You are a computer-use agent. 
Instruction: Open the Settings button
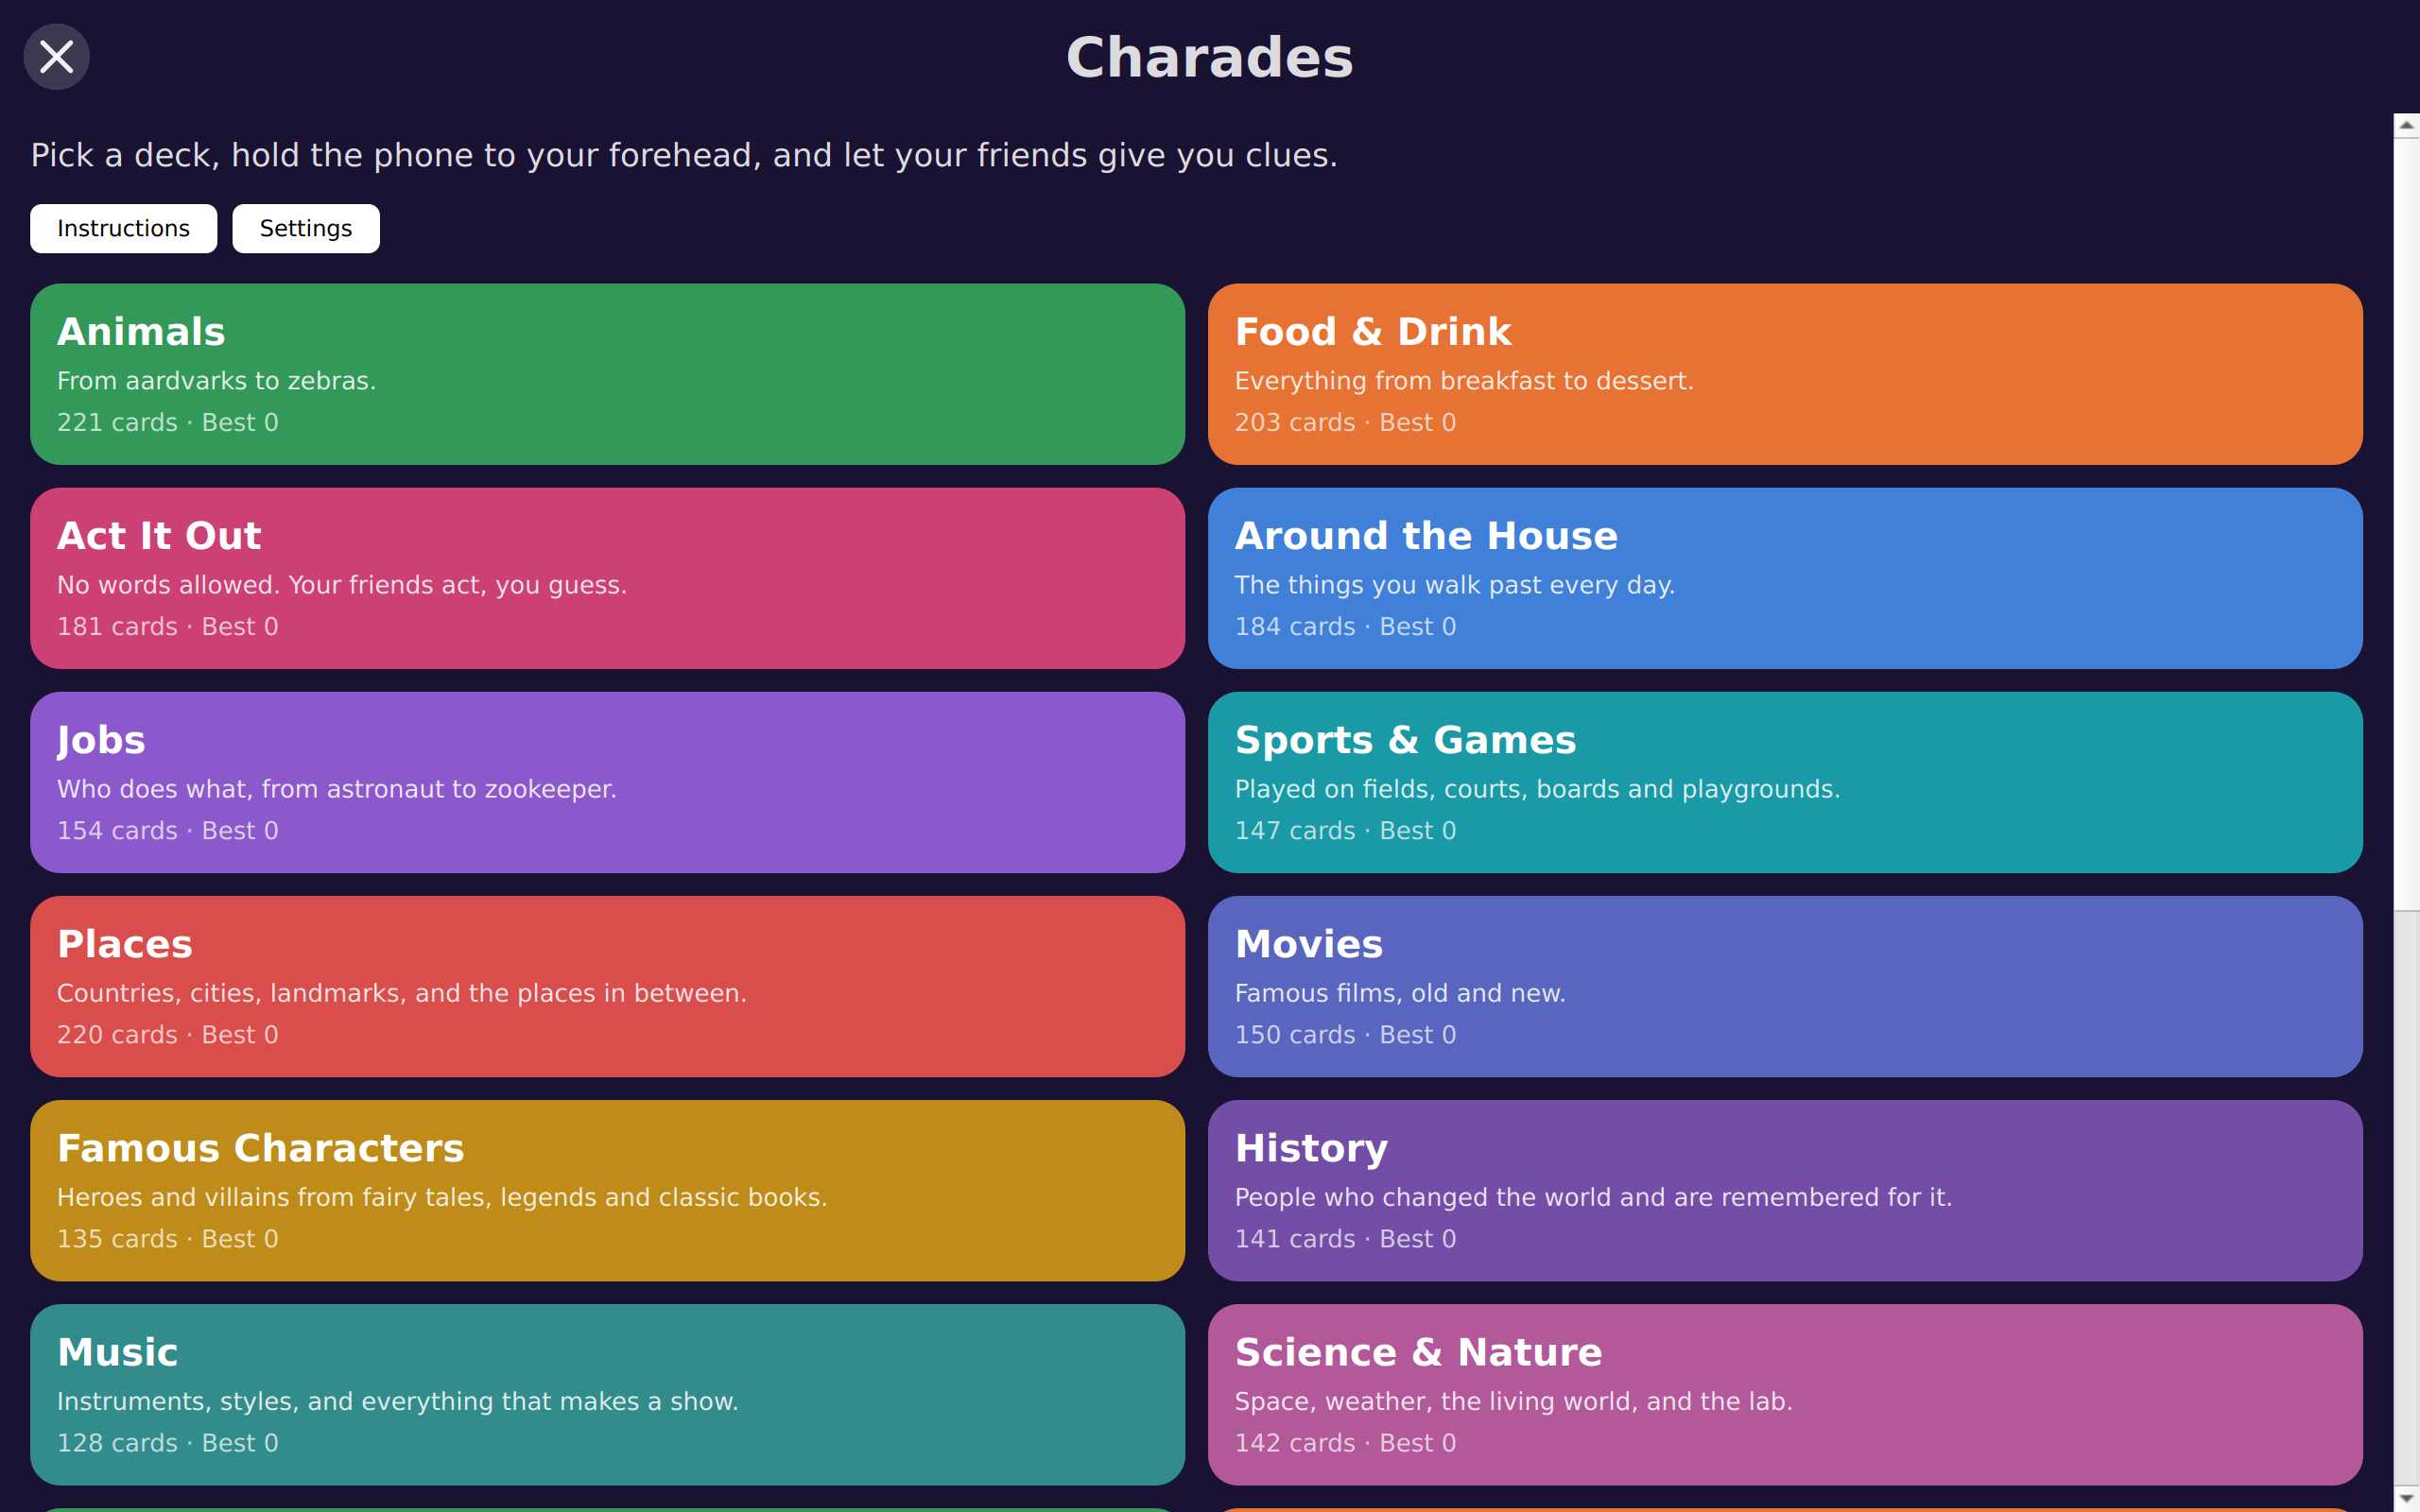[306, 228]
